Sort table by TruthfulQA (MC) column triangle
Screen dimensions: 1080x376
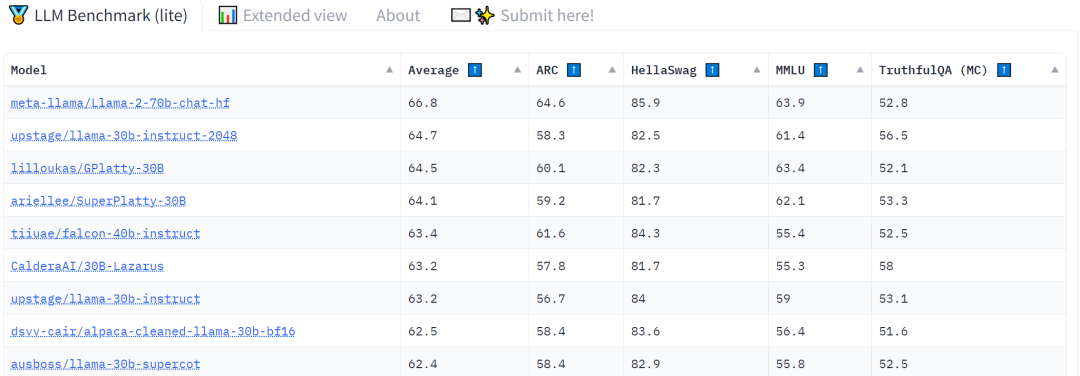[1055, 70]
